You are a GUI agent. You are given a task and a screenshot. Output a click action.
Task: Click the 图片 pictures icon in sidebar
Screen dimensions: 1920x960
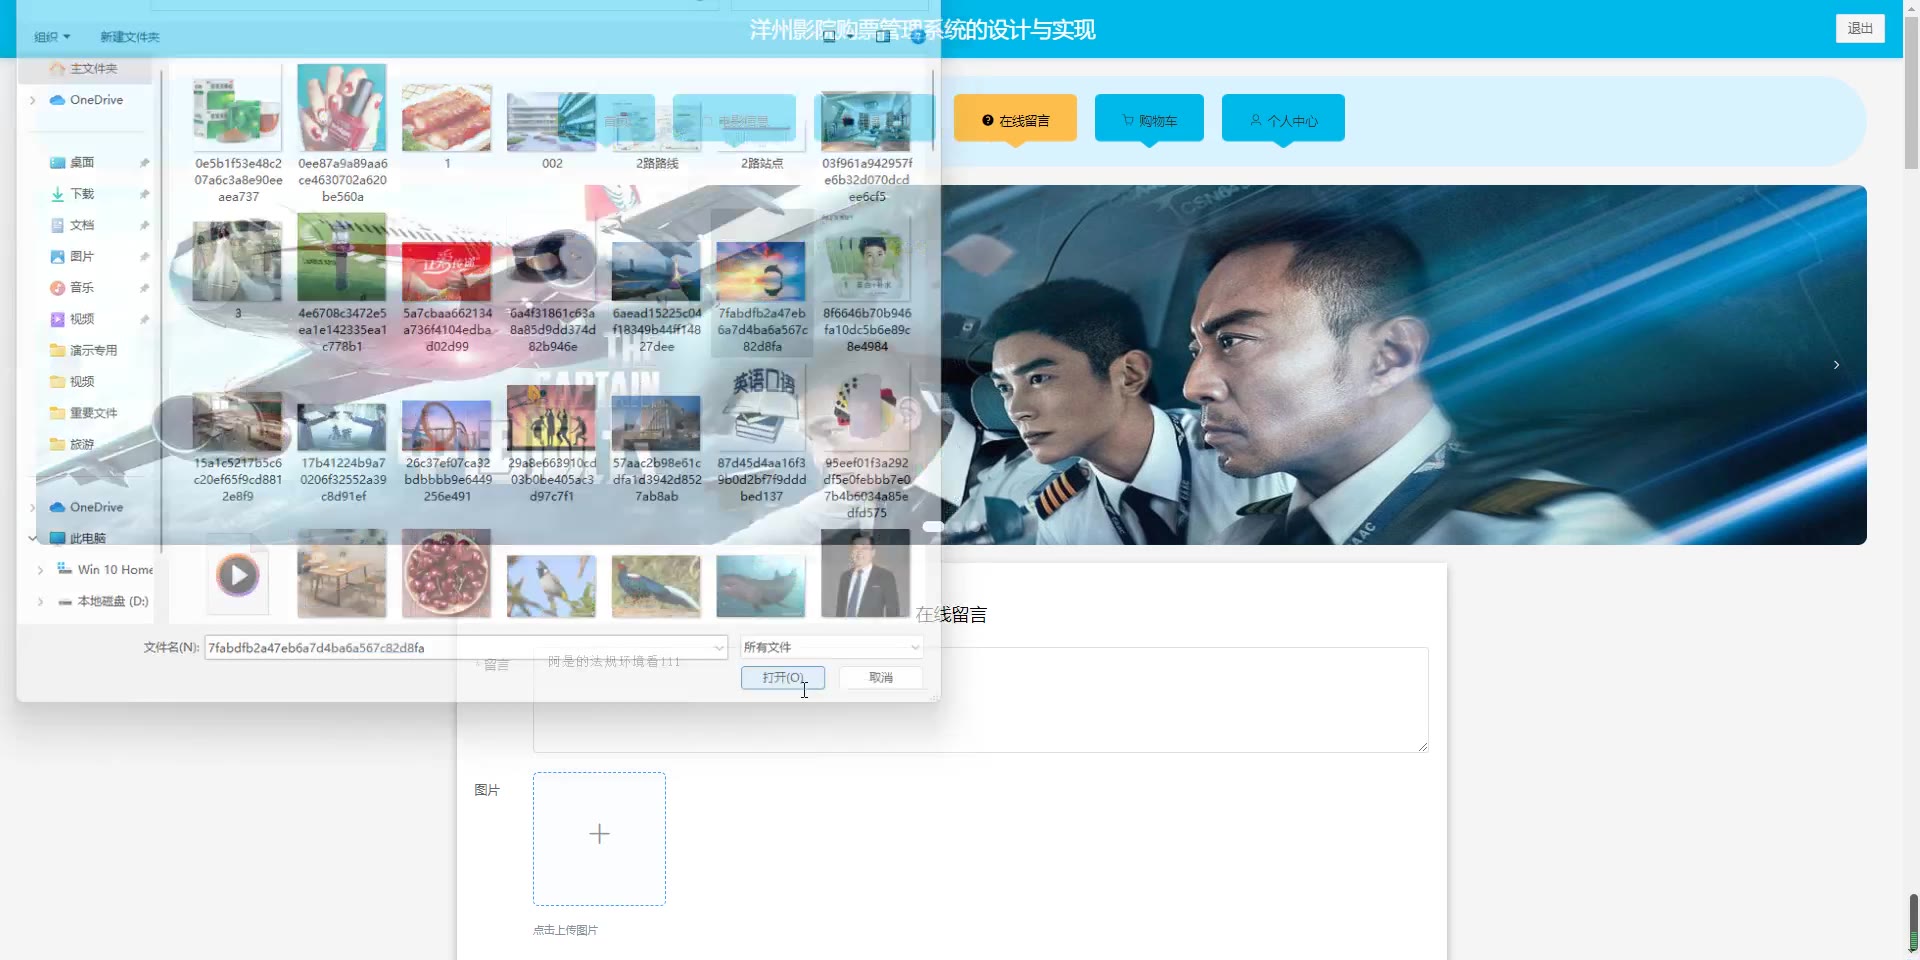57,256
